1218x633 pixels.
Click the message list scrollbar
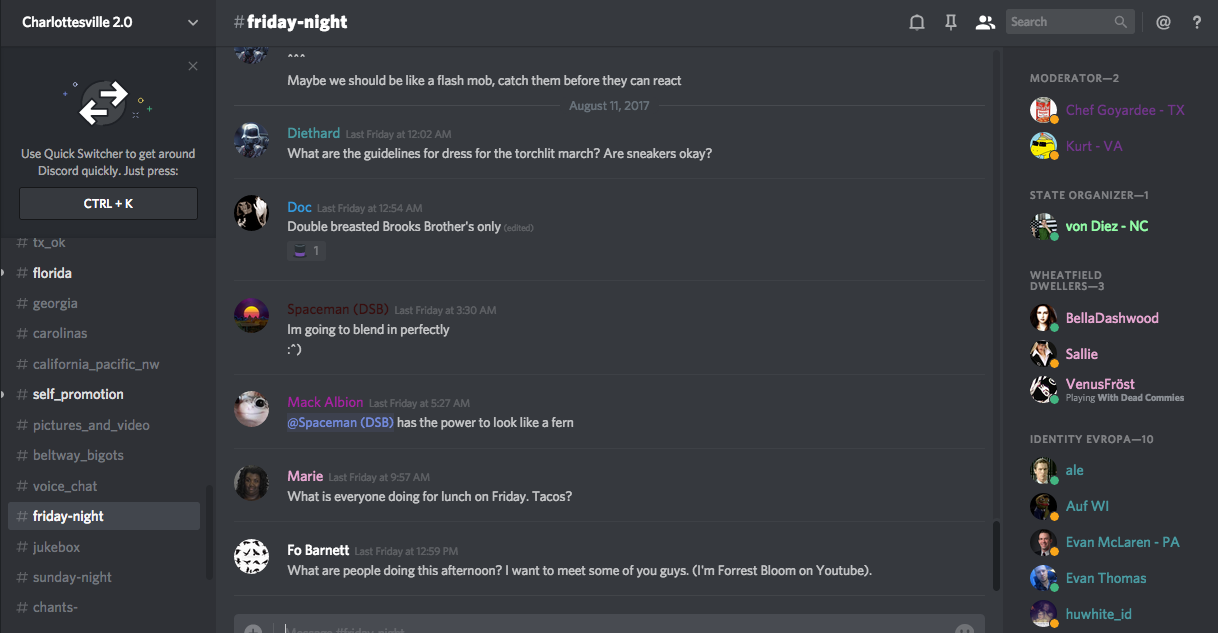[995, 555]
